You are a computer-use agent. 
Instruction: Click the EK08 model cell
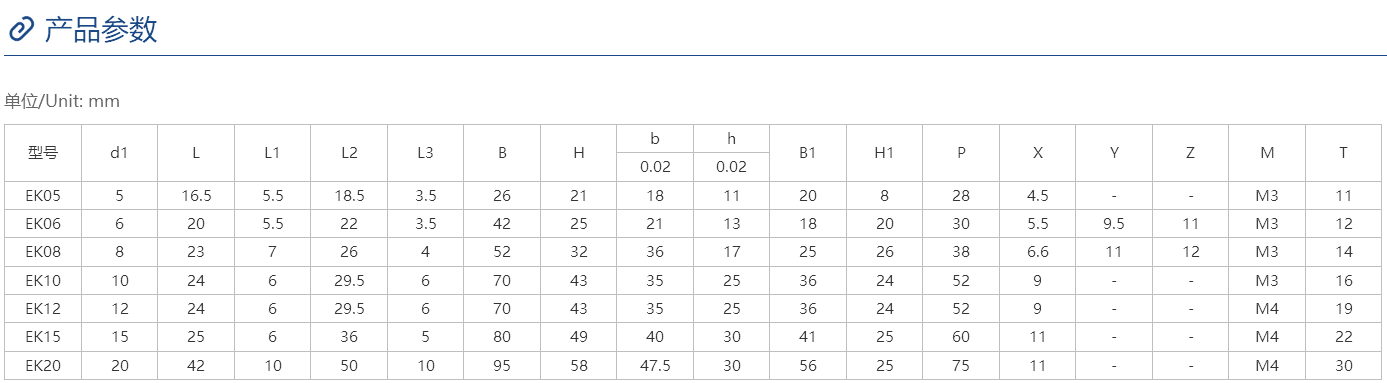[x=43, y=253]
